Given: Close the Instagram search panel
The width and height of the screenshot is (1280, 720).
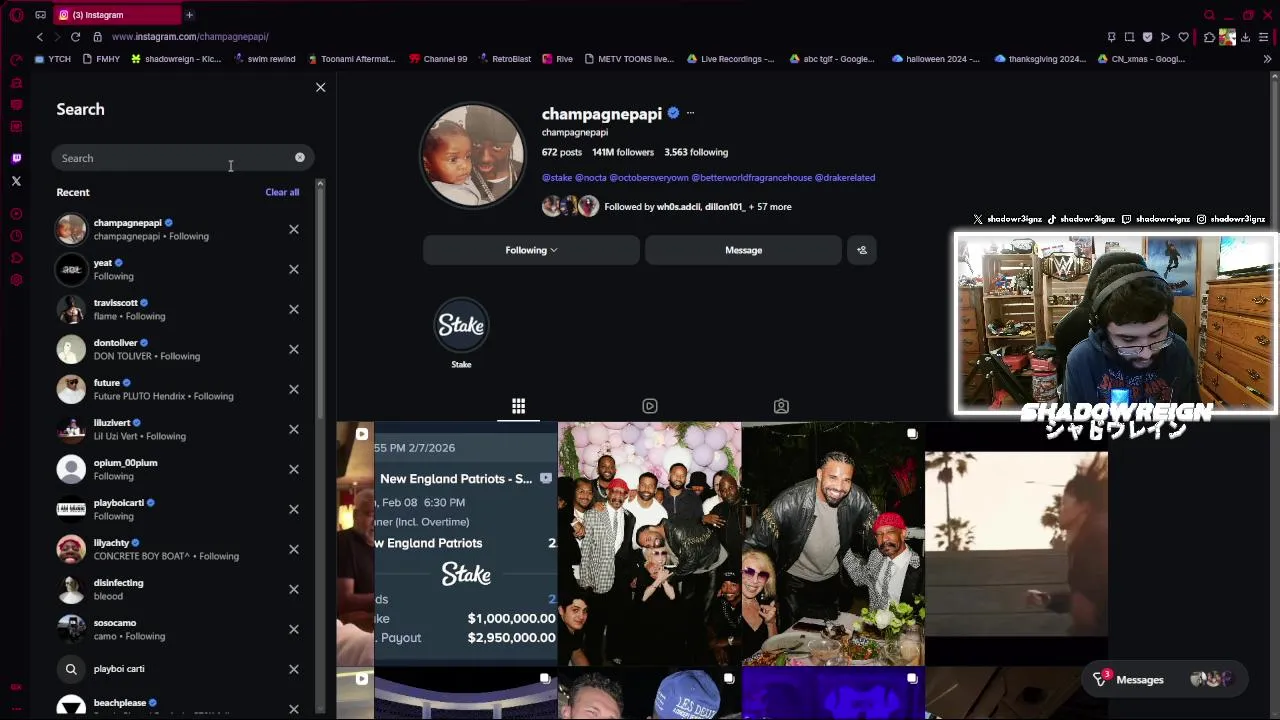Looking at the screenshot, I should (x=320, y=88).
